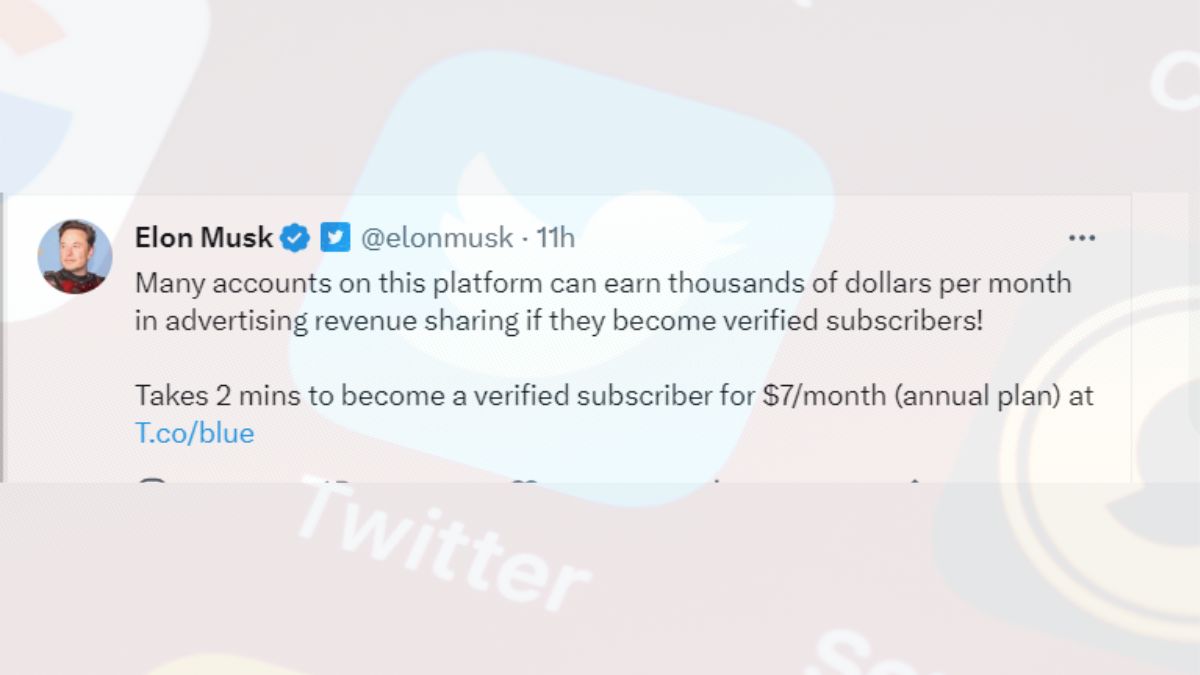Image resolution: width=1200 pixels, height=675 pixels.
Task: Click the reply icon under the tweet
Action: pyautogui.click(x=152, y=481)
